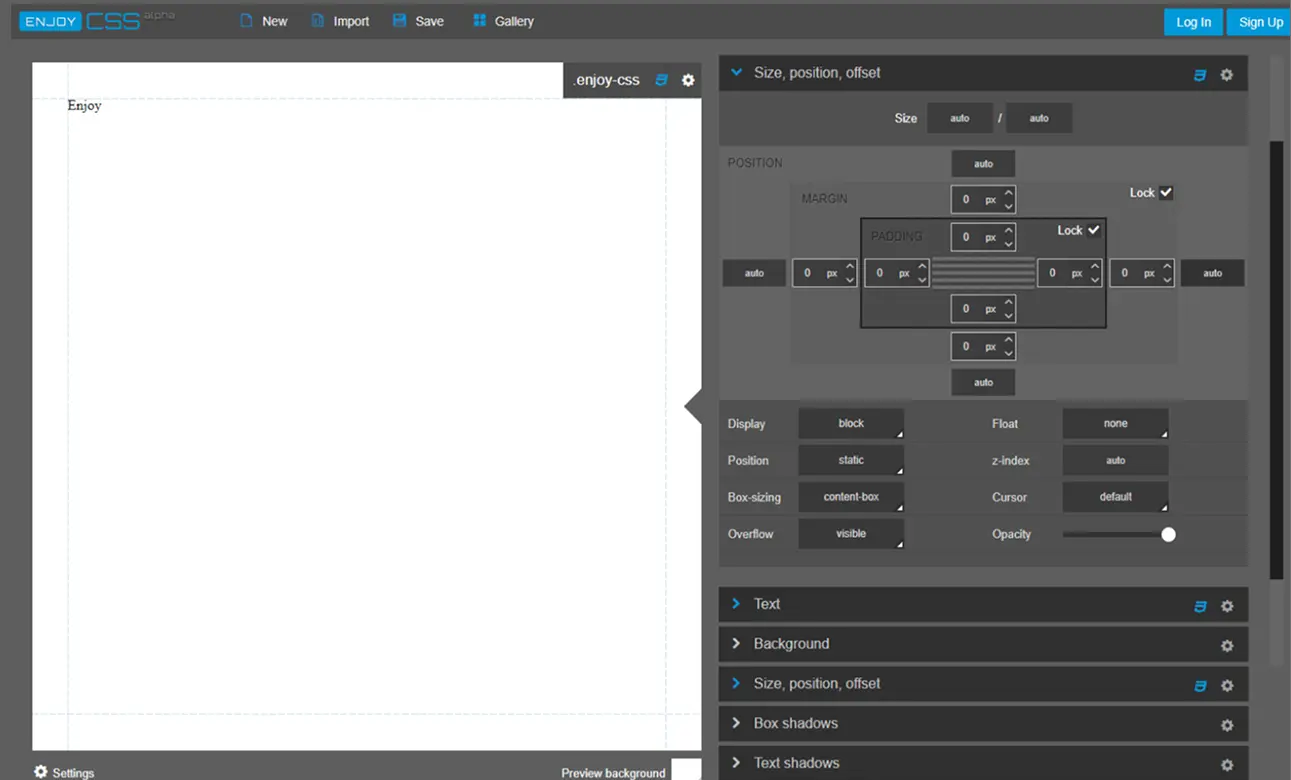Click the Preview background color swatch

[x=686, y=770]
